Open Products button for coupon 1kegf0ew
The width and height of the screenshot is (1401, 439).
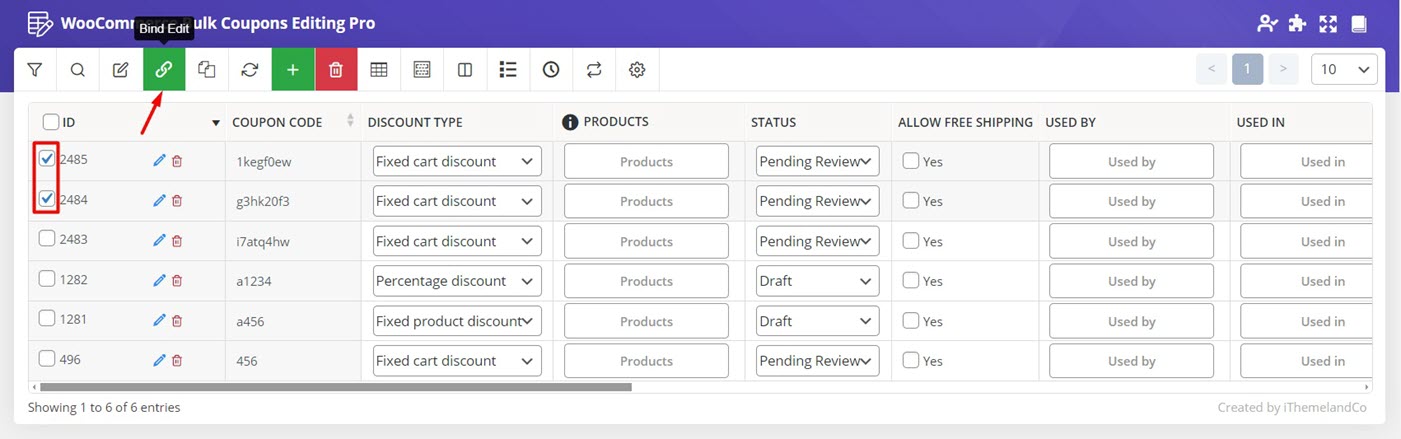coord(646,161)
